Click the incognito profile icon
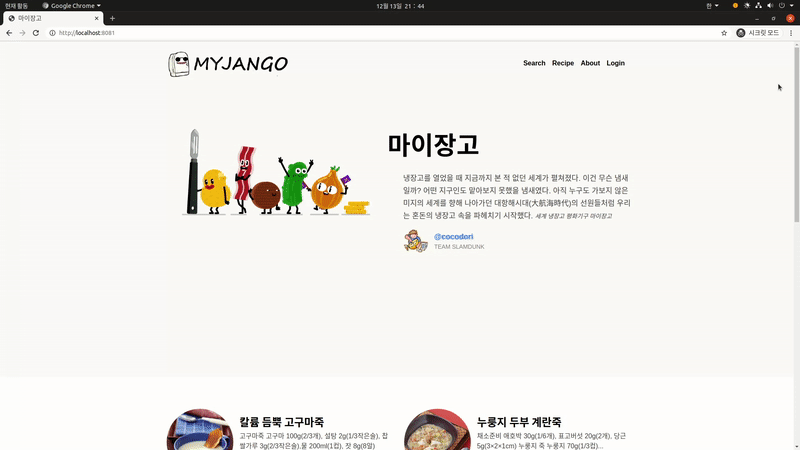 (x=741, y=33)
